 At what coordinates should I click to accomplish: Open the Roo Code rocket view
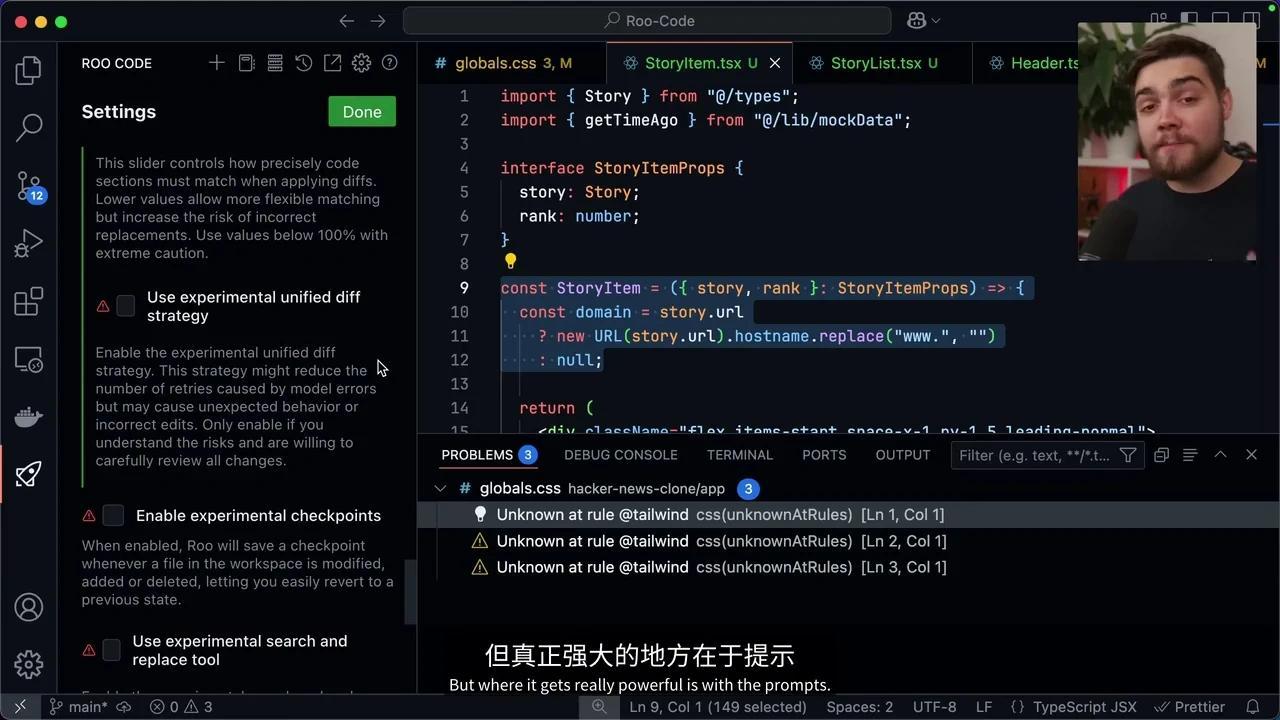(29, 474)
